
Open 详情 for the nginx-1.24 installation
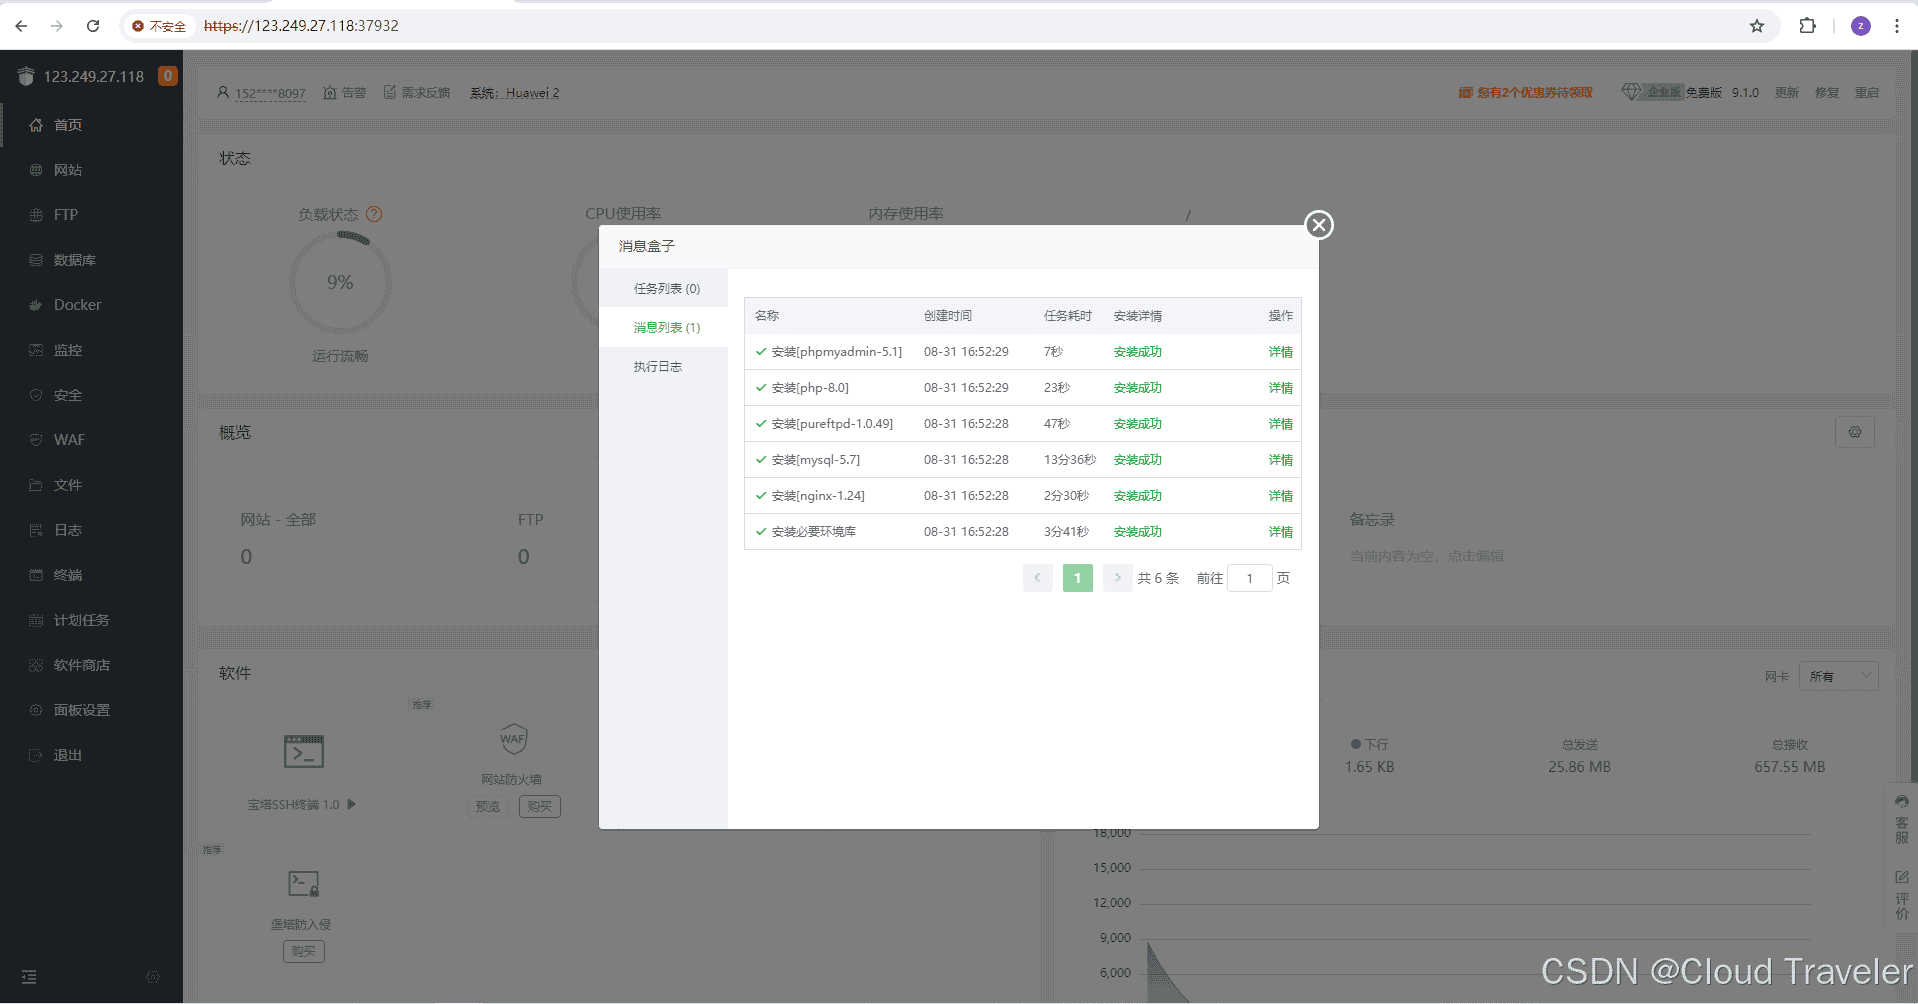point(1280,495)
